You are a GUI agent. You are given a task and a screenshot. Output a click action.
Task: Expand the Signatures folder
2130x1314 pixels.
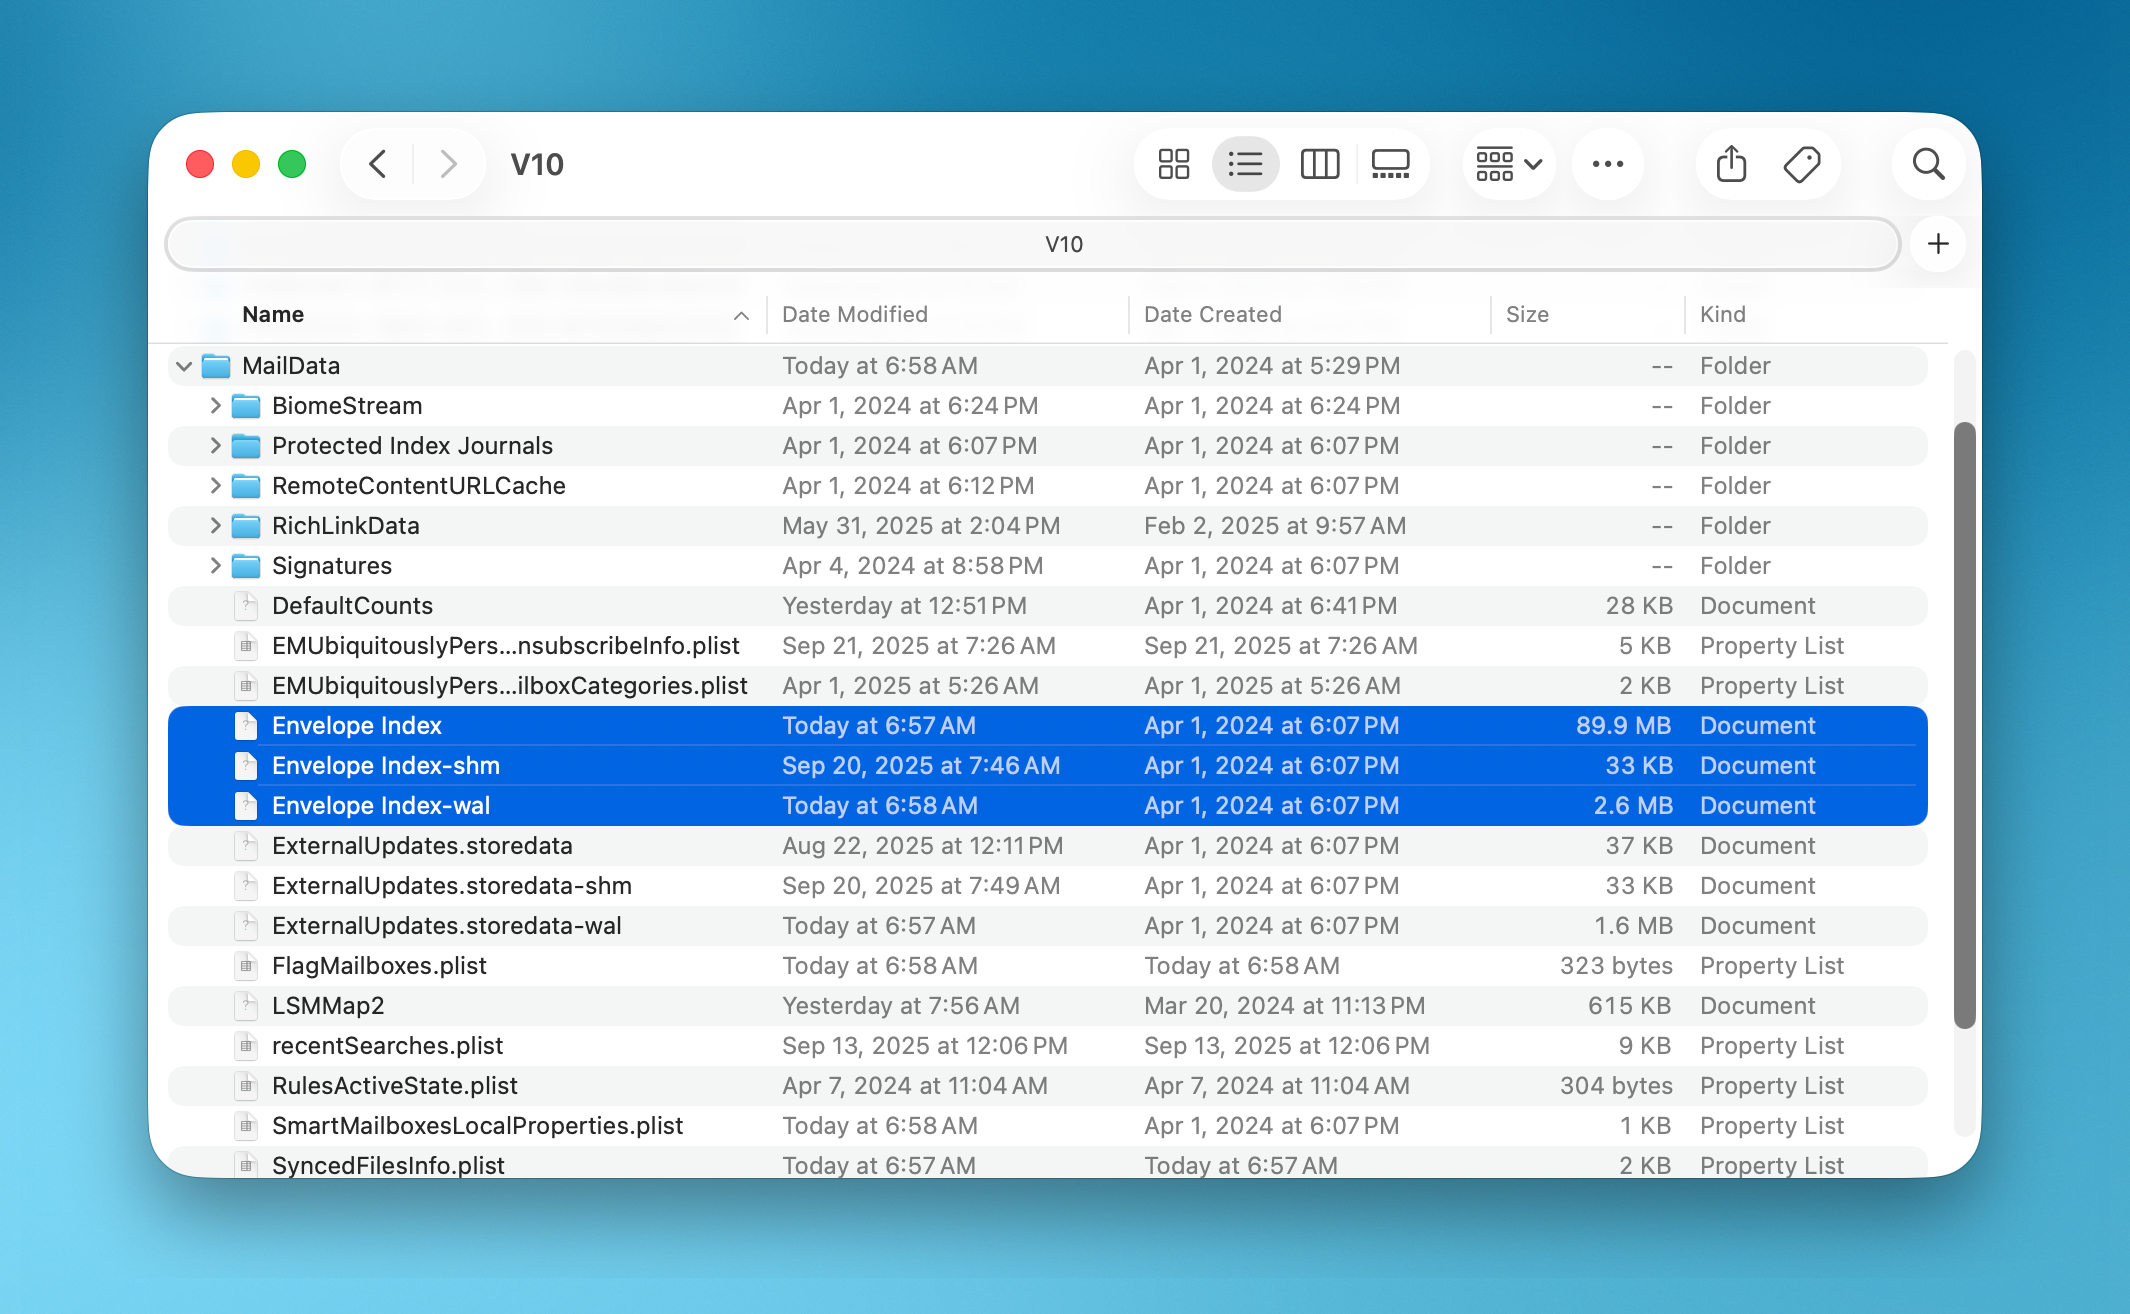point(214,565)
